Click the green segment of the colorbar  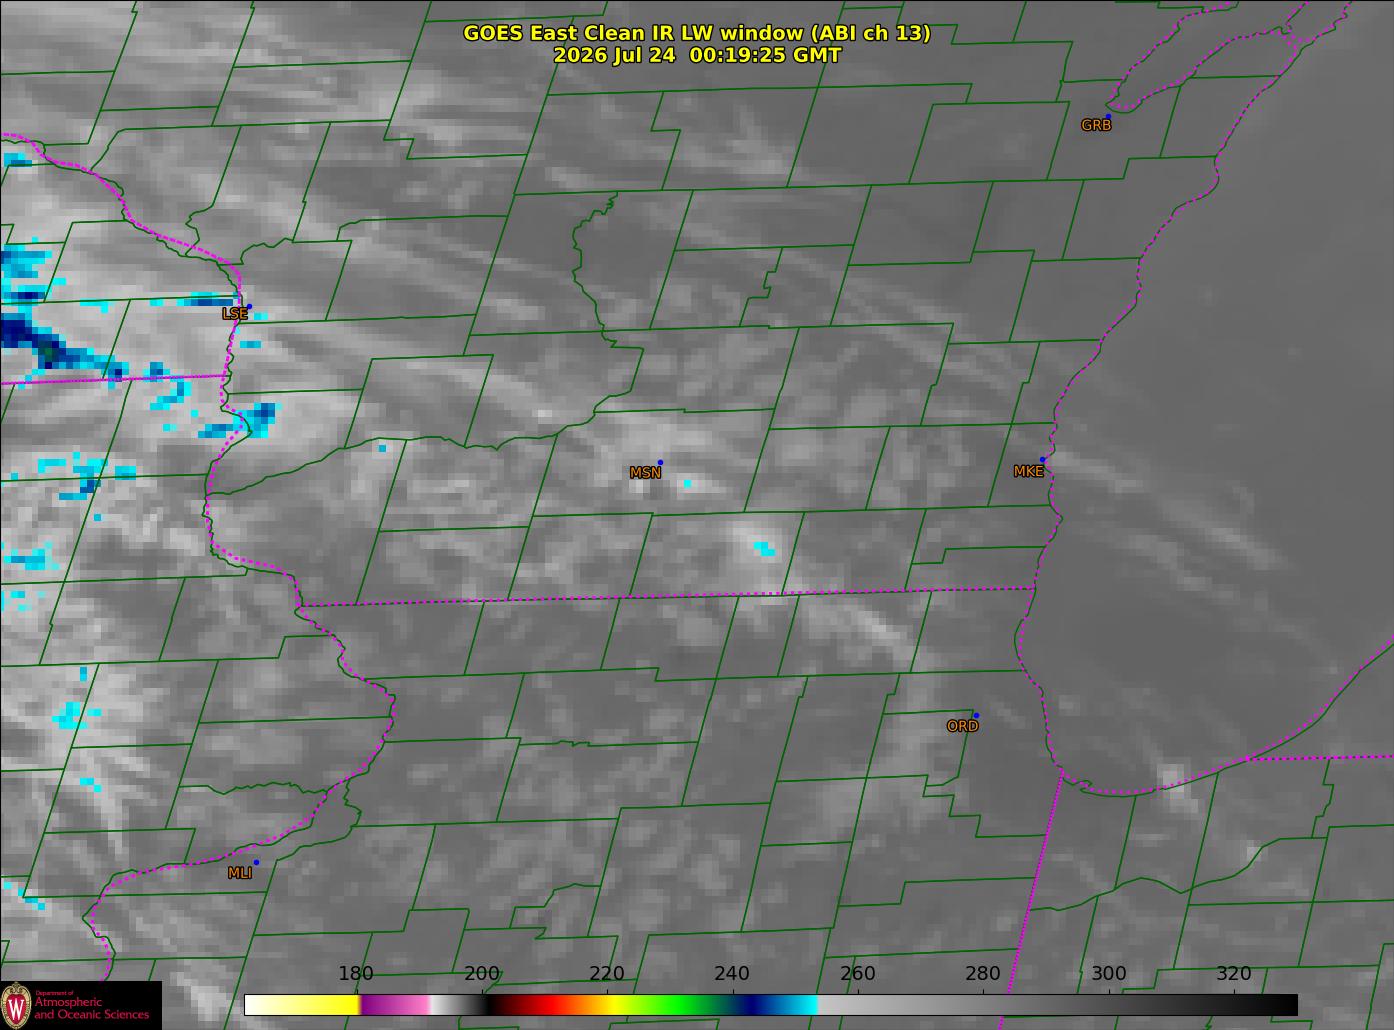coord(680,1004)
